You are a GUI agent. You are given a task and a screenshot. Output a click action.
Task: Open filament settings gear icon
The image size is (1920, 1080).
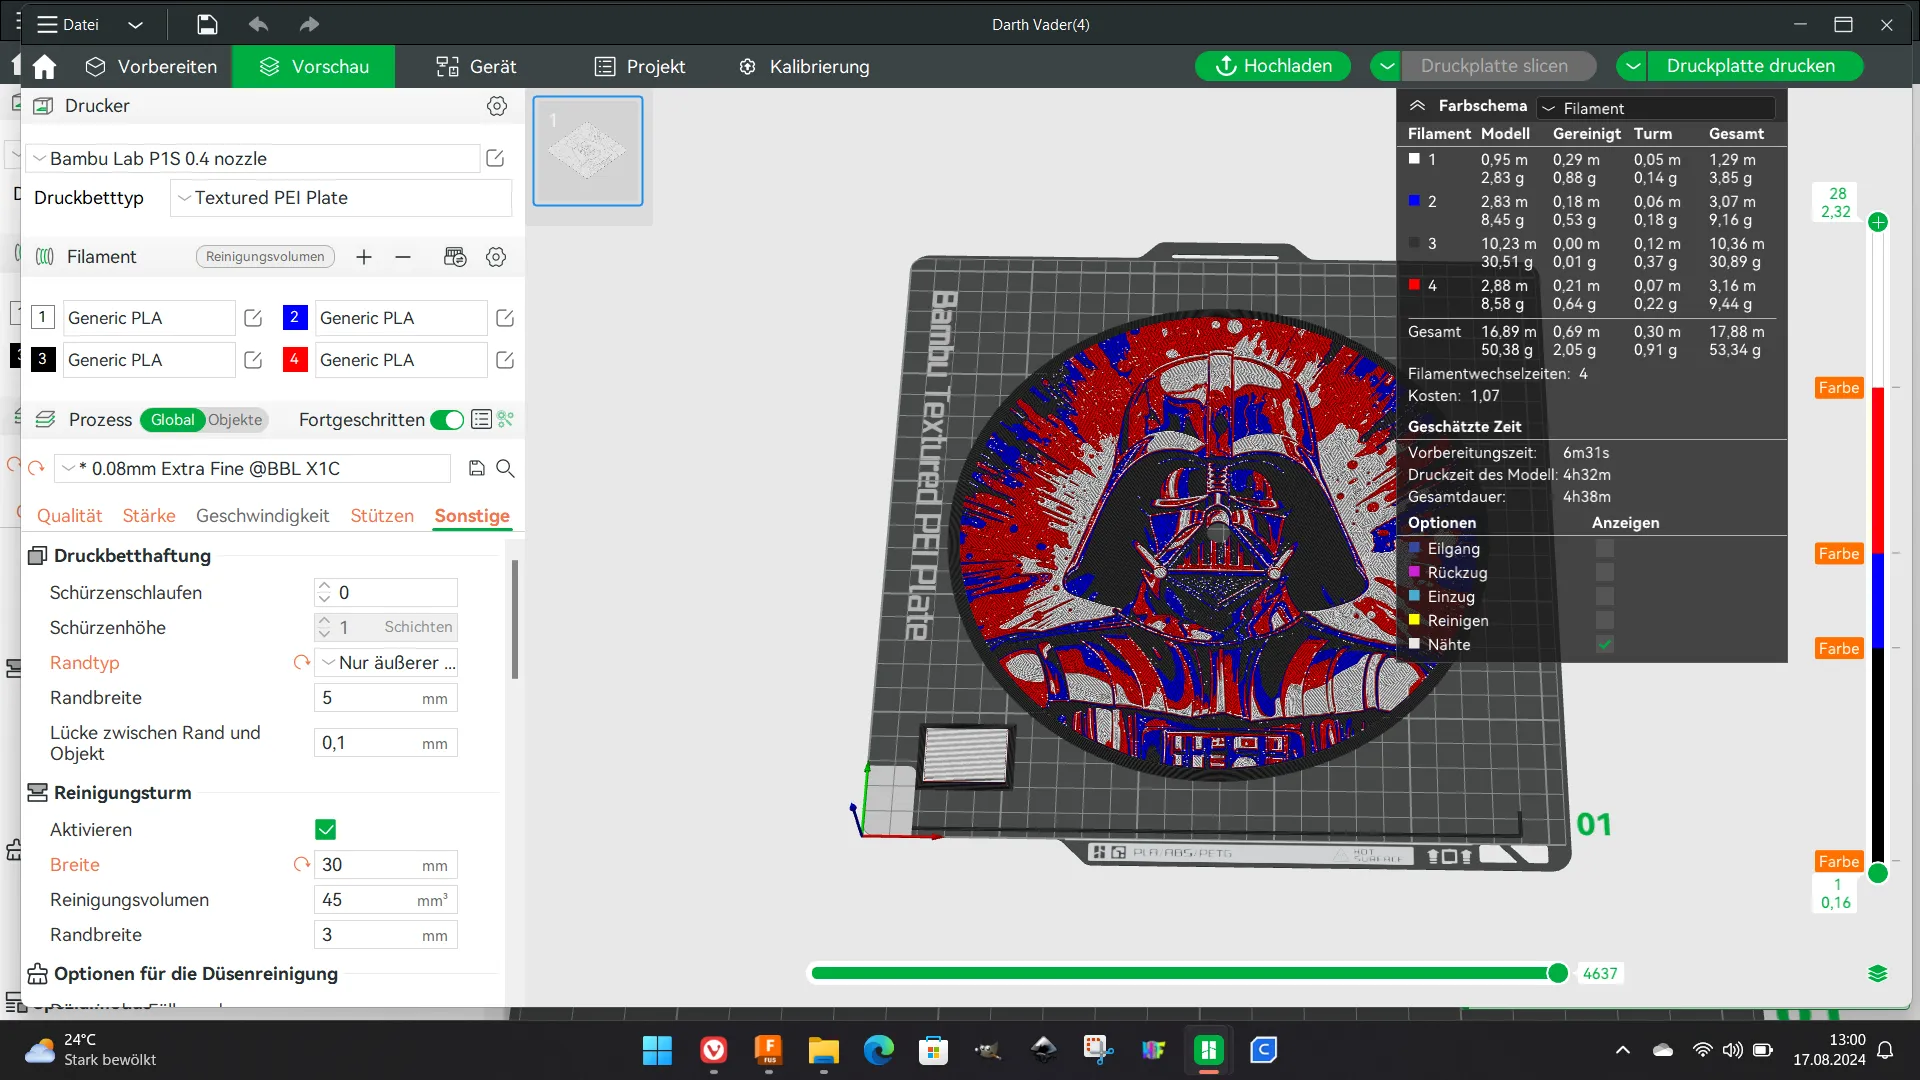tap(496, 257)
